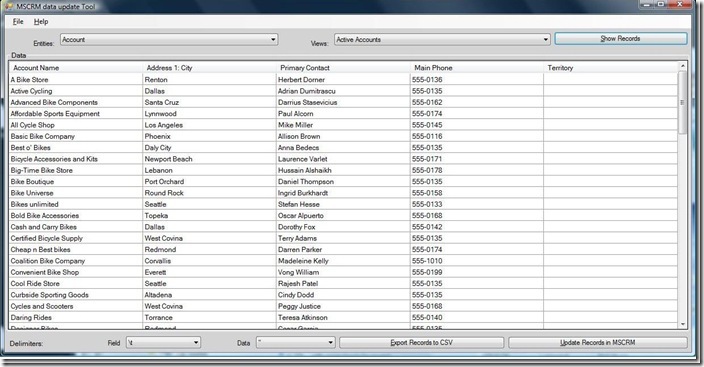Click contact Ingrid Burkhardt
This screenshot has width=704, height=367.
click(343, 193)
